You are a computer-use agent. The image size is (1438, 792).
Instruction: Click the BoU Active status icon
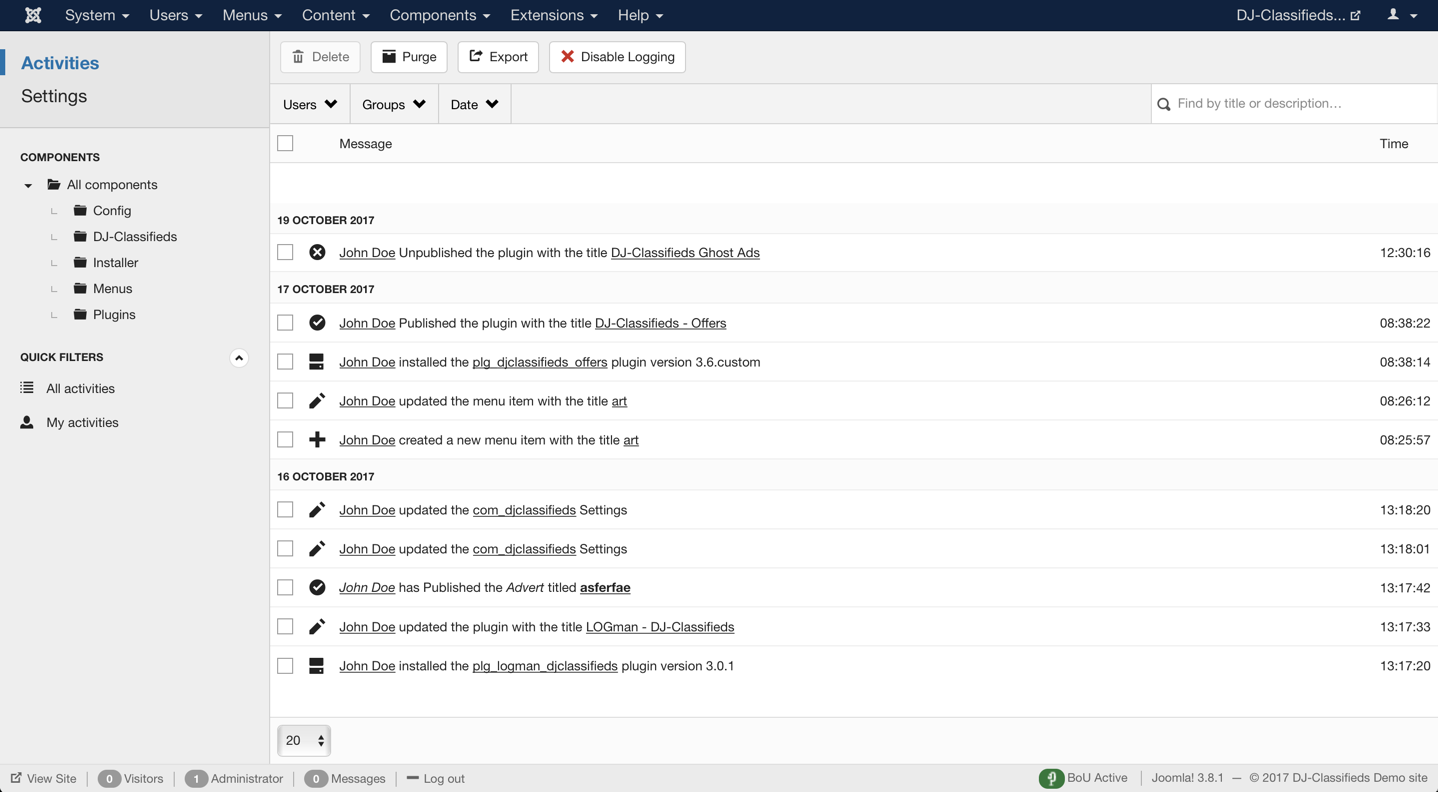(1051, 778)
